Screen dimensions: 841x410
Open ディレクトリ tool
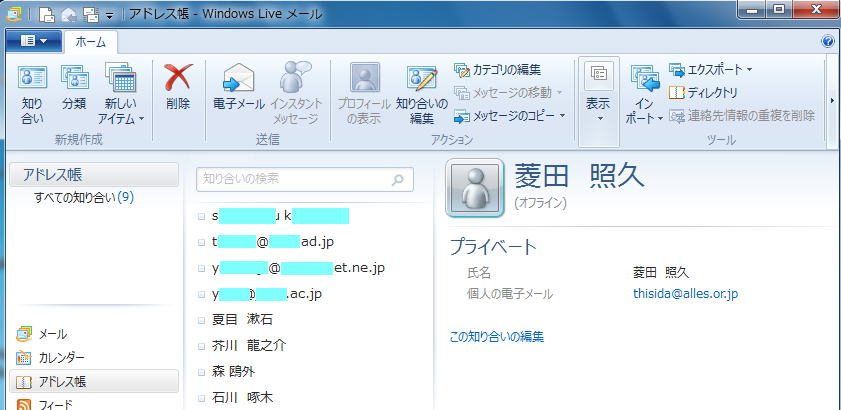tap(703, 93)
